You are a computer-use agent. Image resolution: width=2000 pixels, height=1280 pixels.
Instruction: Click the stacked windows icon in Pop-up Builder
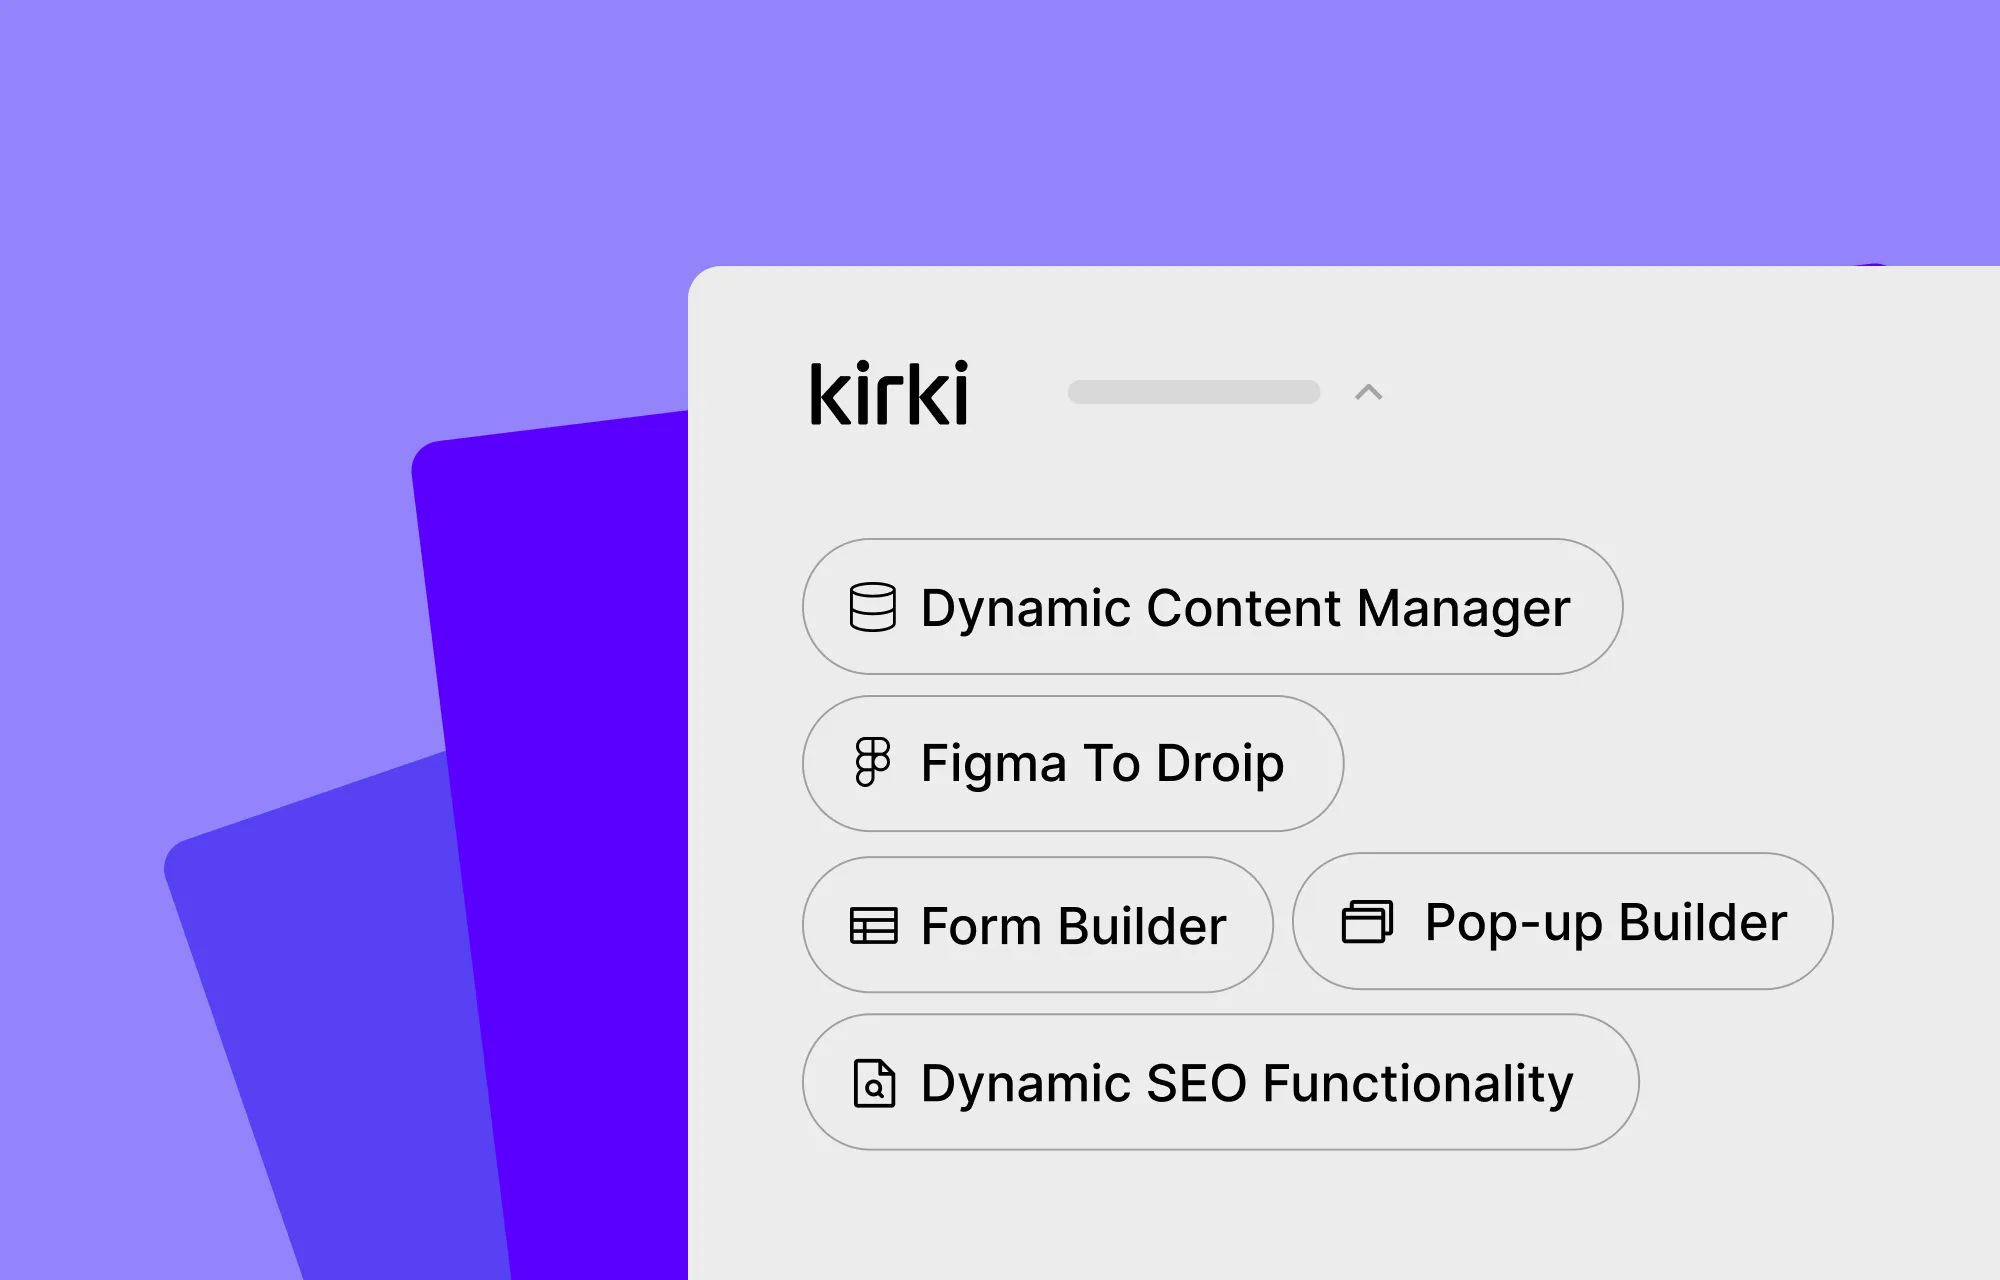pyautogui.click(x=1367, y=921)
